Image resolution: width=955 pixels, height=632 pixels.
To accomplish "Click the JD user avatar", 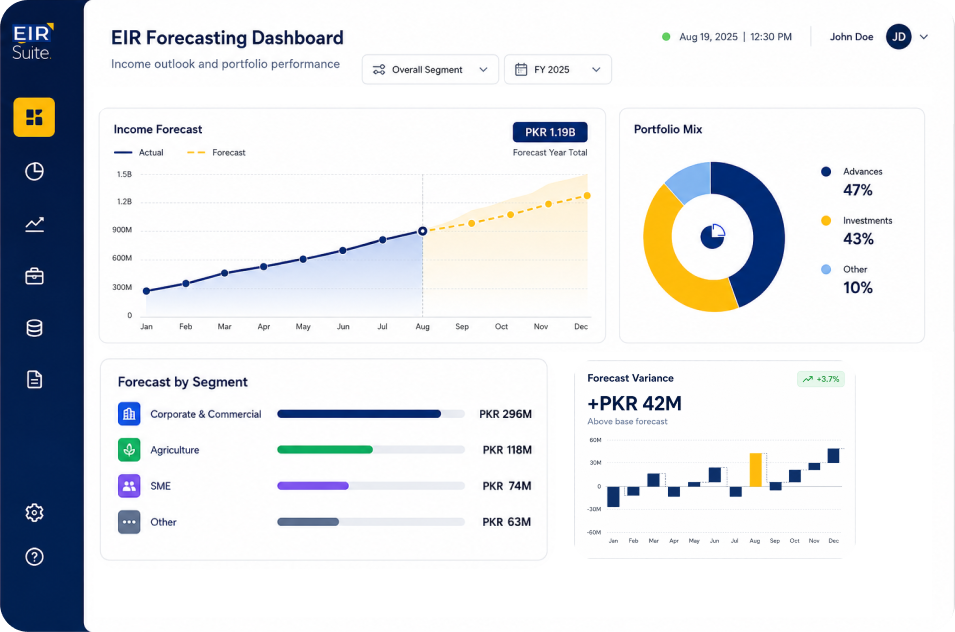I will coord(898,37).
